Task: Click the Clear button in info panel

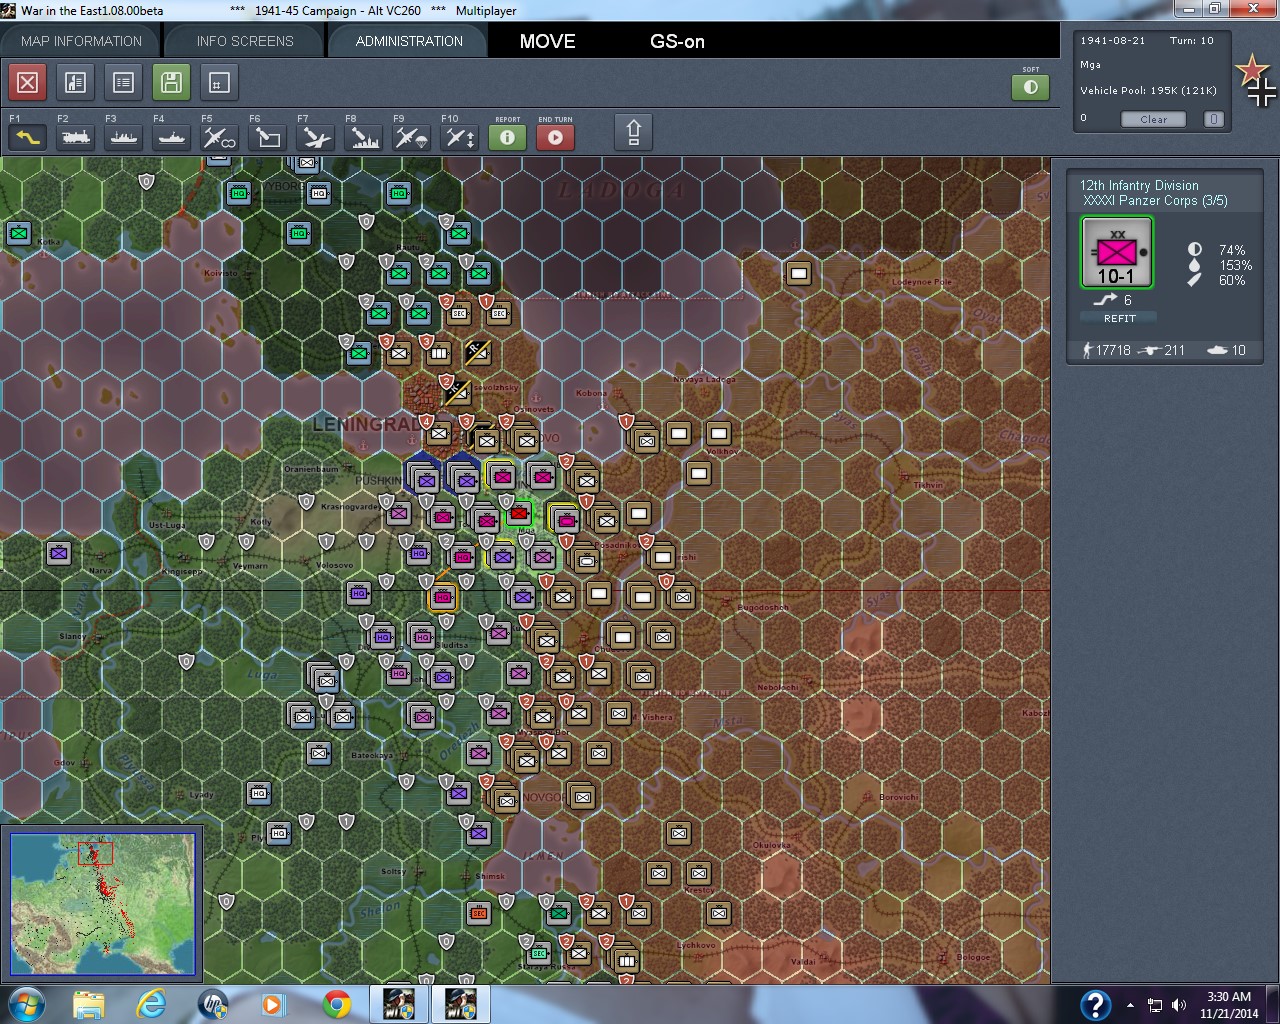Action: pyautogui.click(x=1153, y=119)
